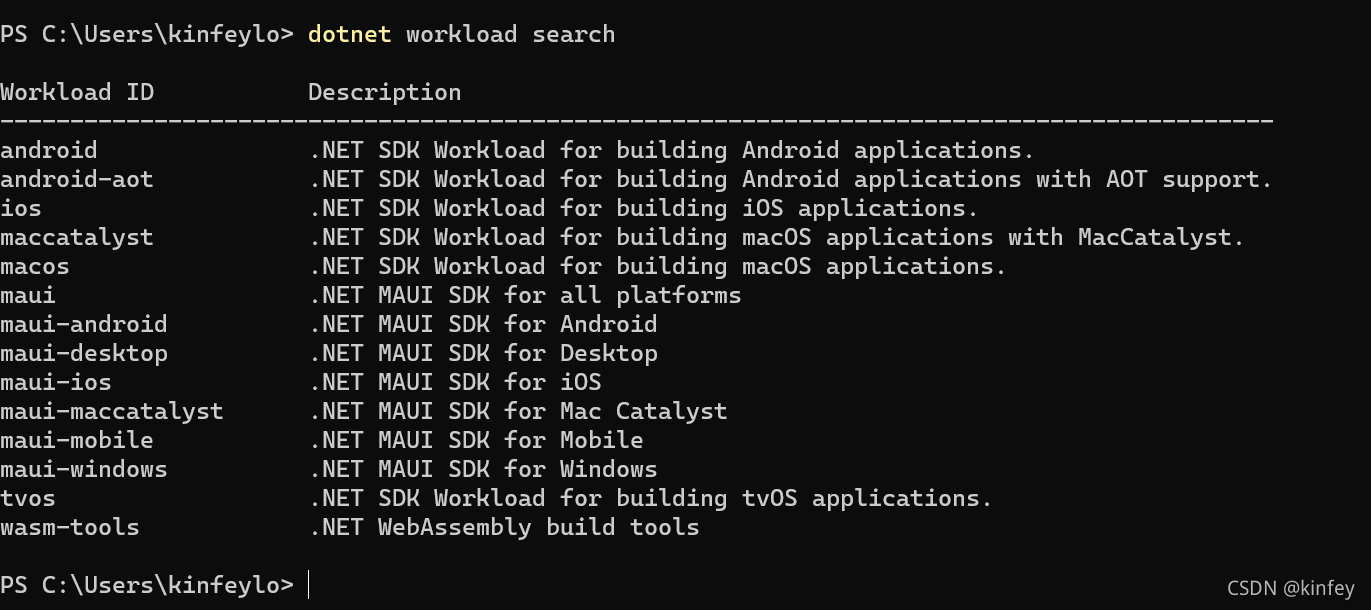Click the 'maui-ios' workload entry
The width and height of the screenshot is (1371, 610).
(x=56, y=382)
